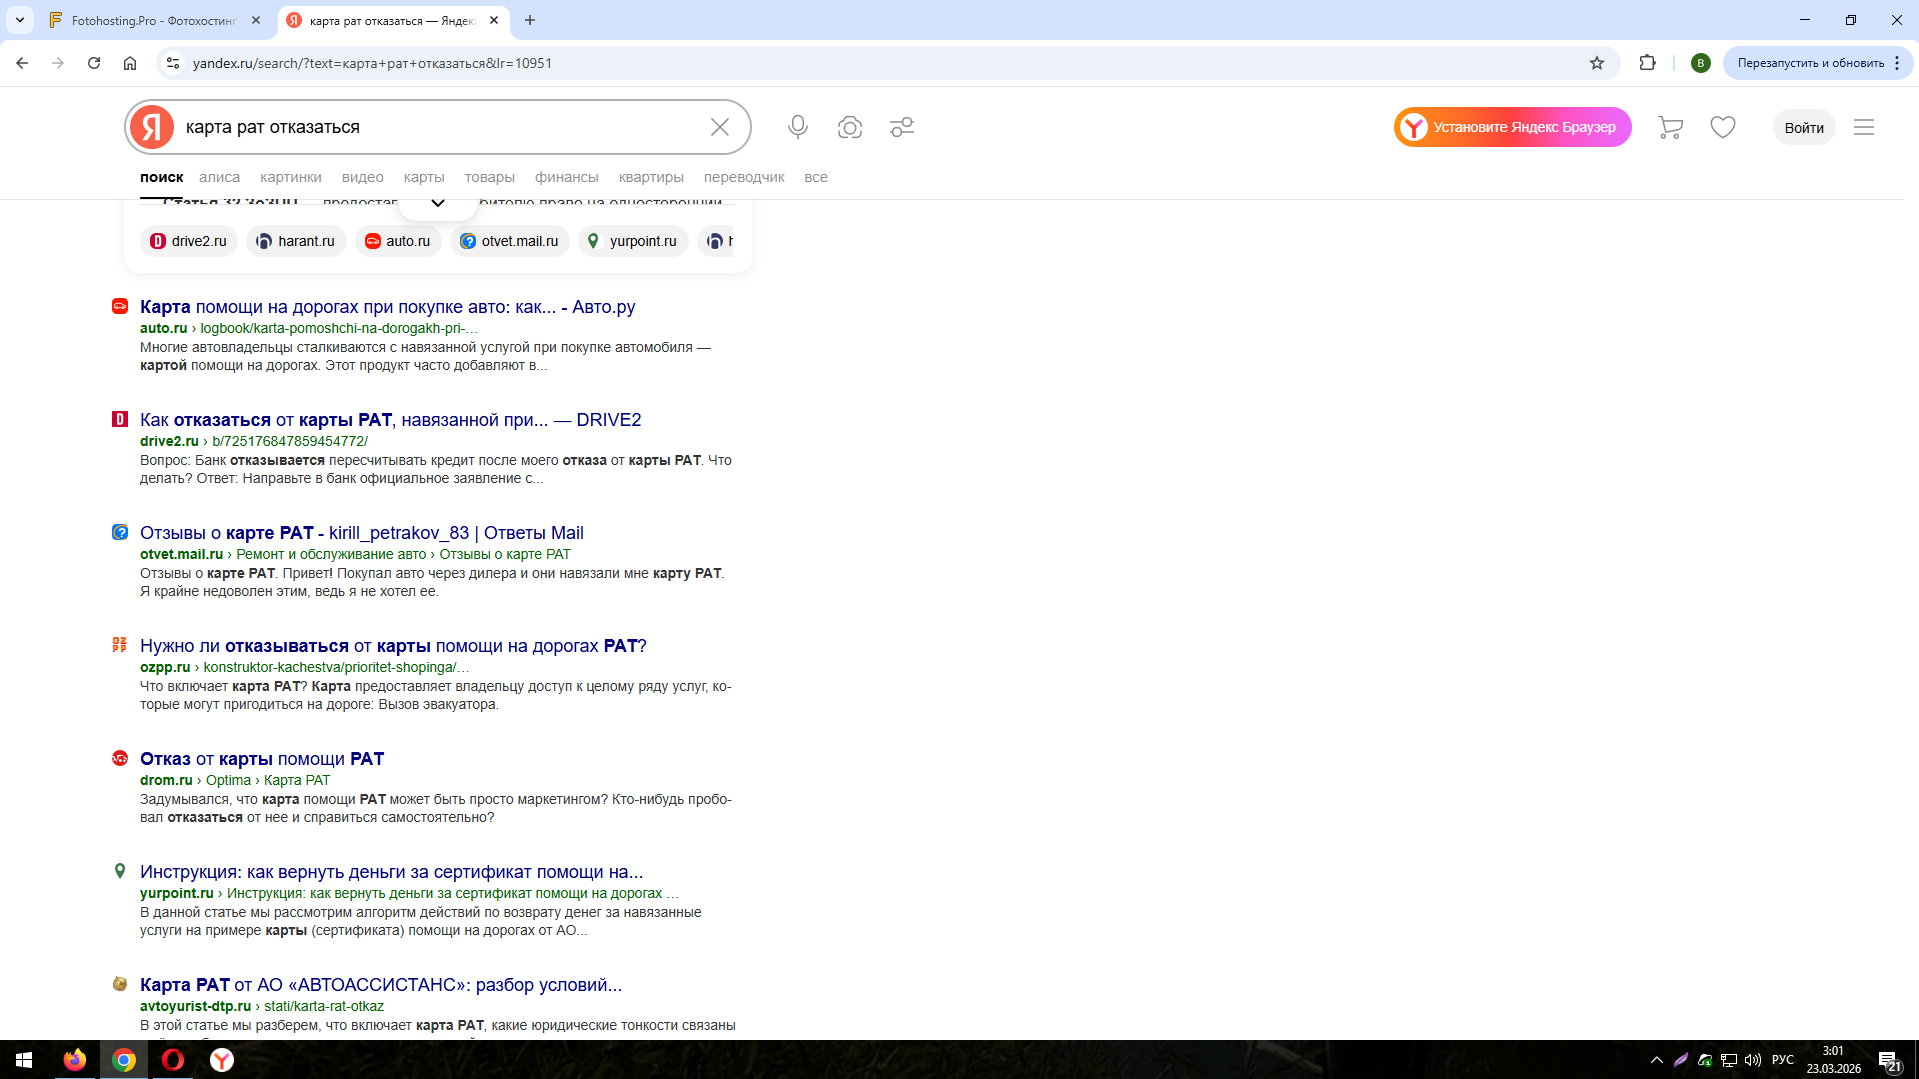Open Chrome profile avatar B
This screenshot has width=1919, height=1079.
1700,63
